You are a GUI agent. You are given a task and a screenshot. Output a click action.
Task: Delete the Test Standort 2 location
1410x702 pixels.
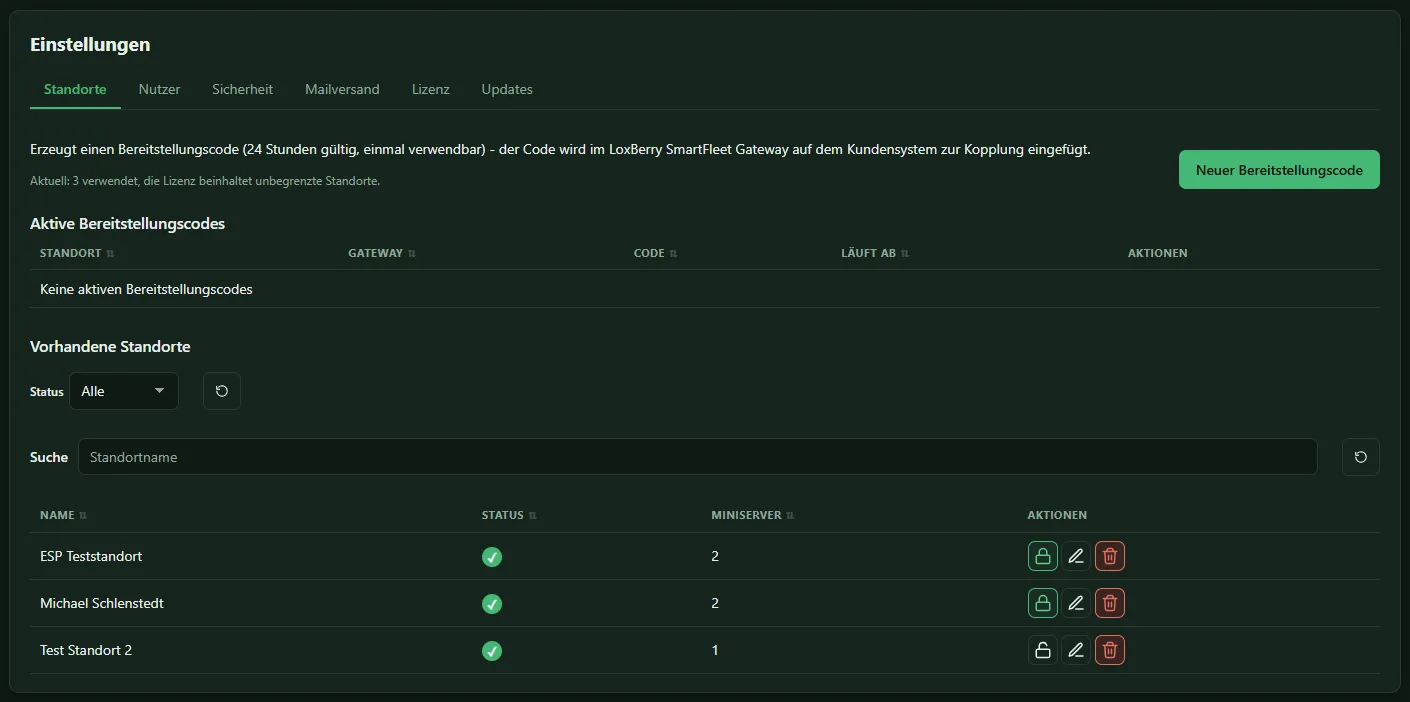click(1110, 650)
